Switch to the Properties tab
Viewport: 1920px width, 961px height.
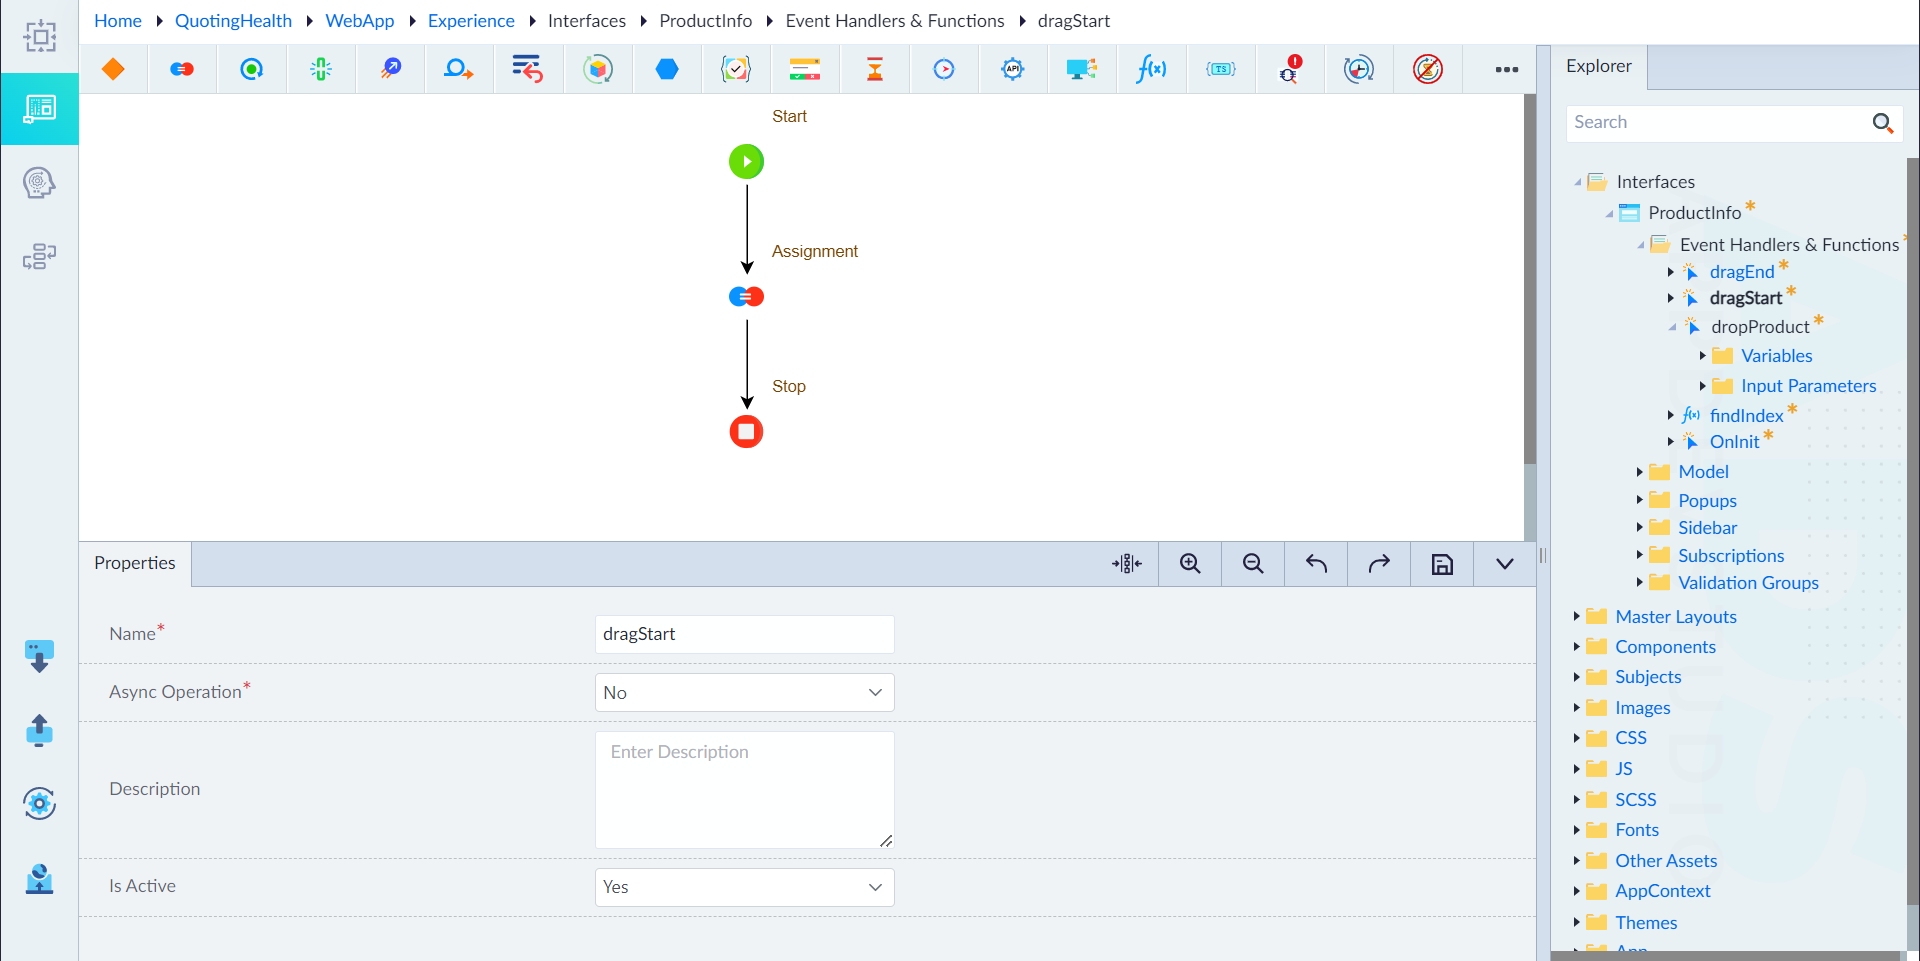pyautogui.click(x=135, y=563)
